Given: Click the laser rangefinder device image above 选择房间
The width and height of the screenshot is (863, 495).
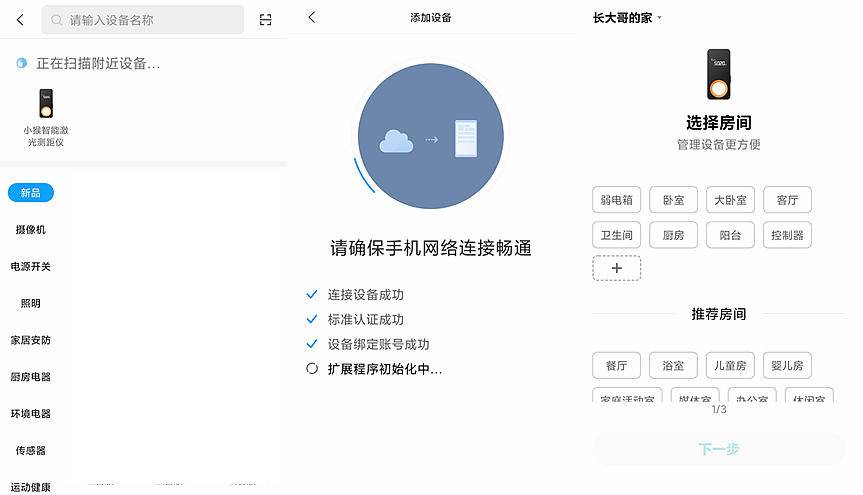Looking at the screenshot, I should [719, 74].
